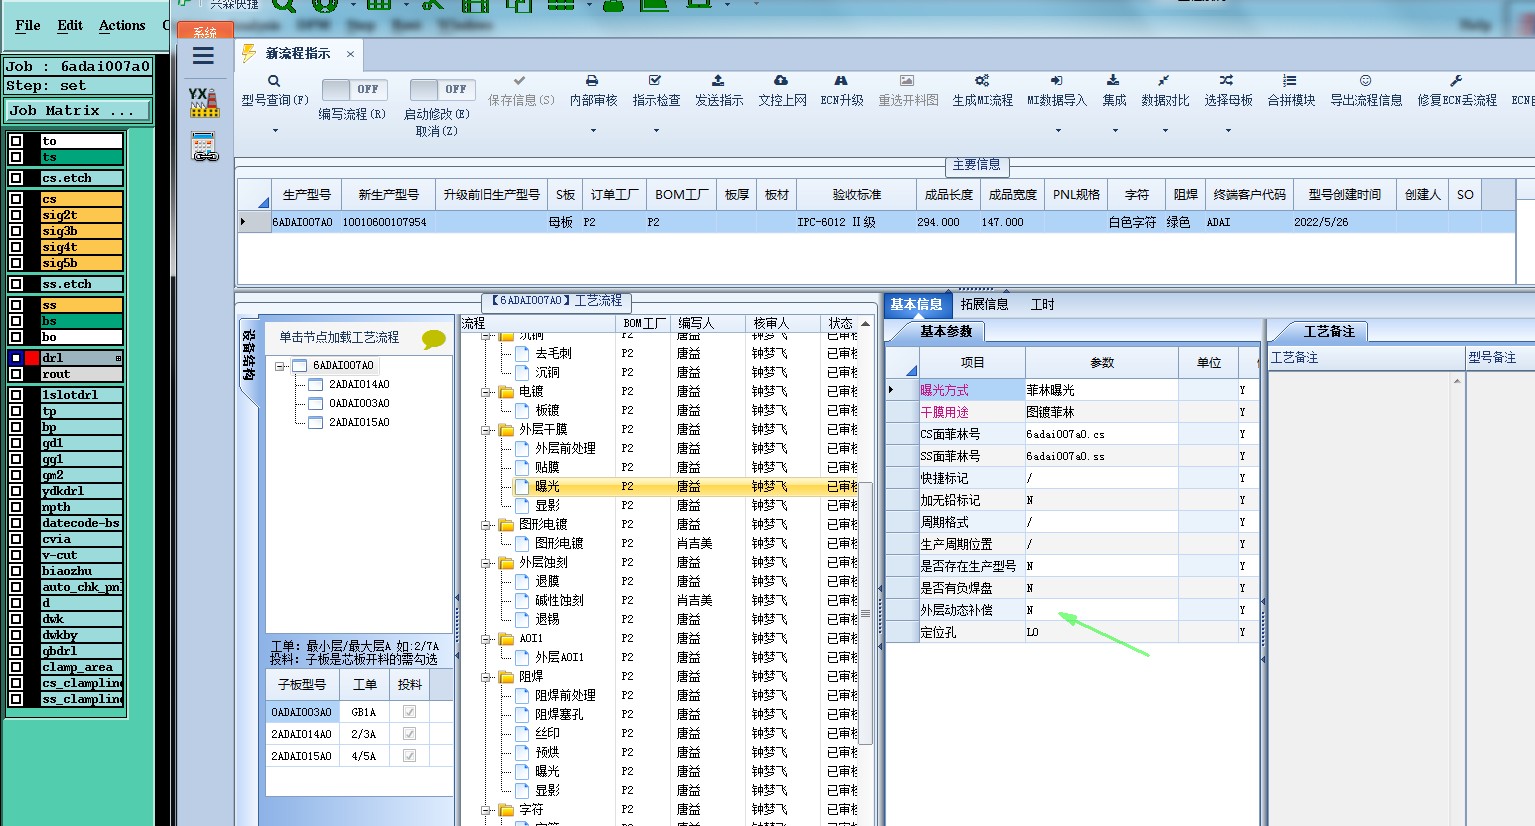Click the 文控上网 cloud upload icon

pos(781,80)
